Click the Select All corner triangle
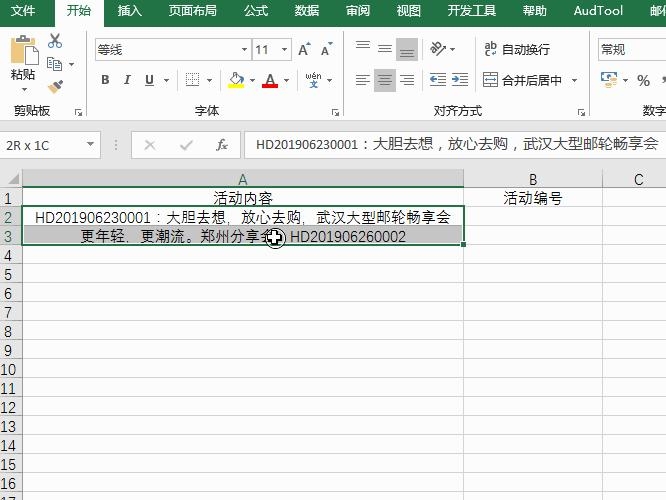The image size is (666, 500). tap(12, 178)
